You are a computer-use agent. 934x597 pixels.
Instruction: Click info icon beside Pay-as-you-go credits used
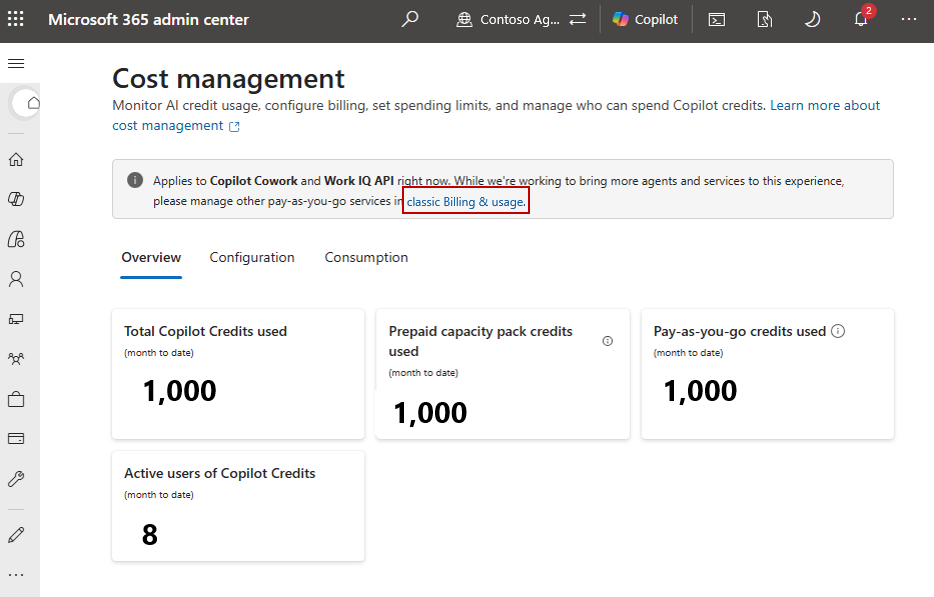838,331
